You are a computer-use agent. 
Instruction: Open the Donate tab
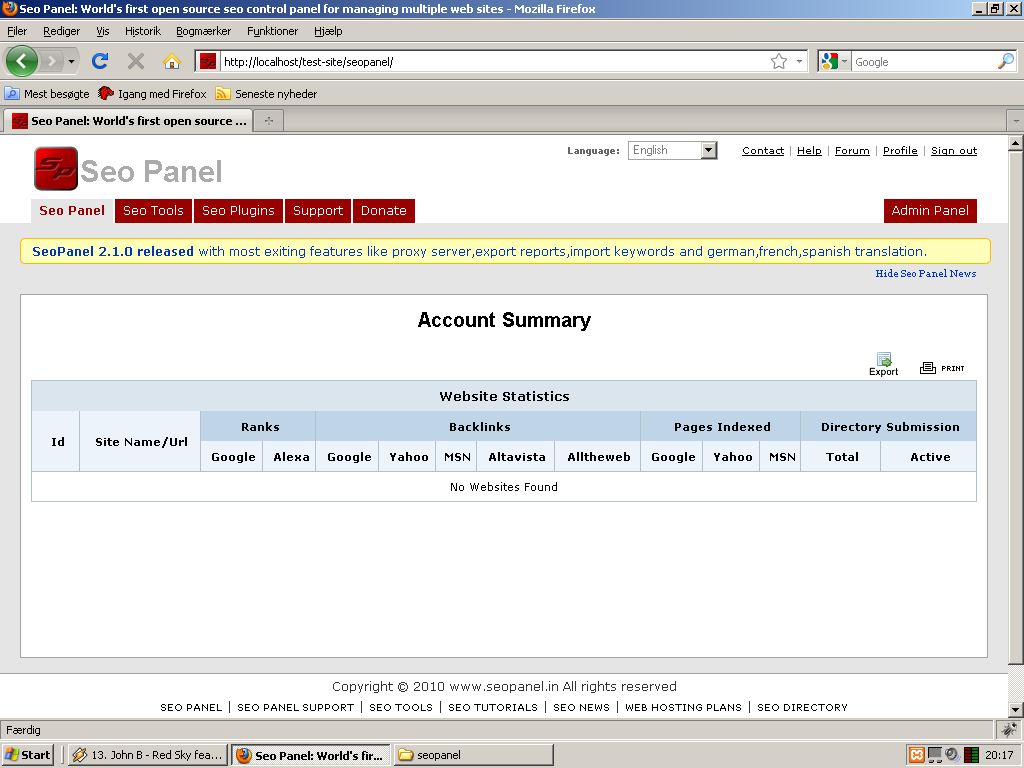(x=384, y=211)
